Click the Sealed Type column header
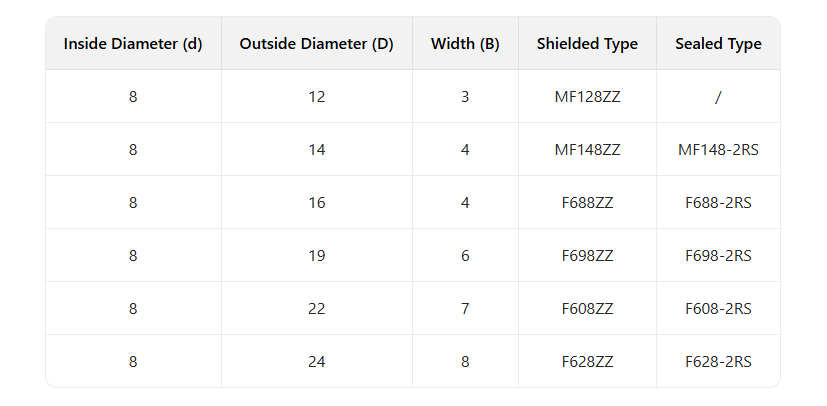 718,44
